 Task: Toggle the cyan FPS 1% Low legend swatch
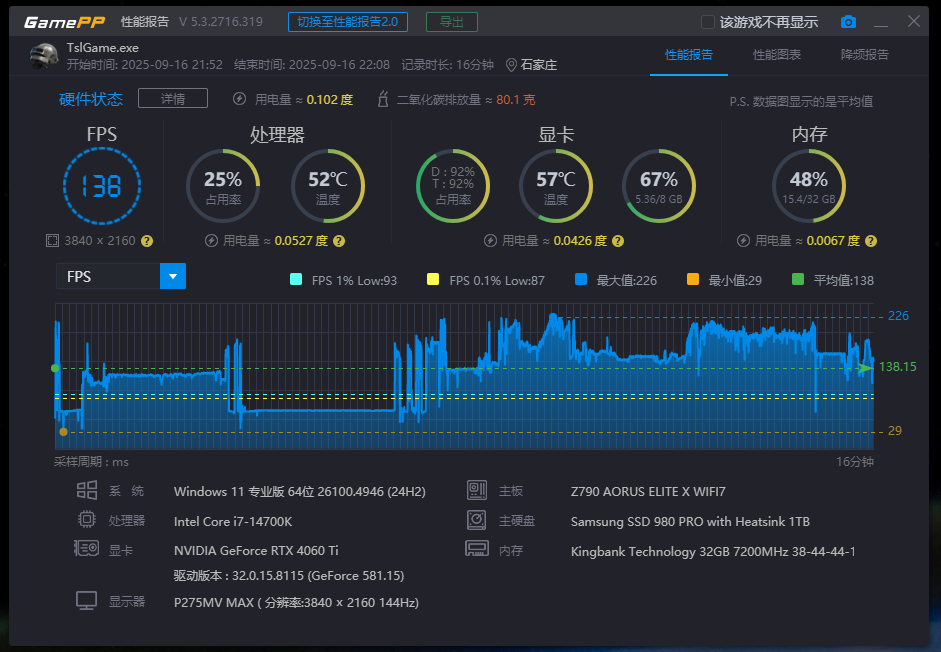tap(296, 279)
